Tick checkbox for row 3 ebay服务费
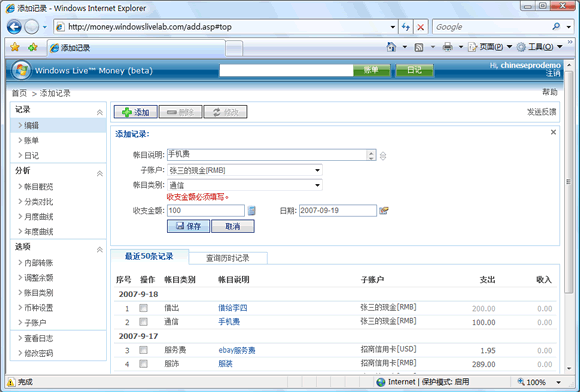Screen dimensions: 580x392 tap(144, 350)
